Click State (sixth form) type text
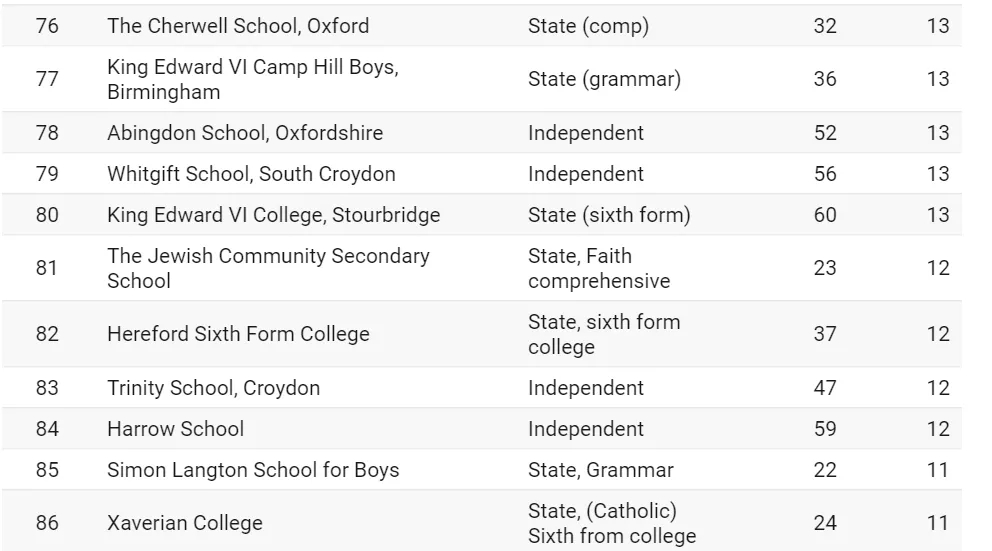992x551 pixels. [x=609, y=215]
